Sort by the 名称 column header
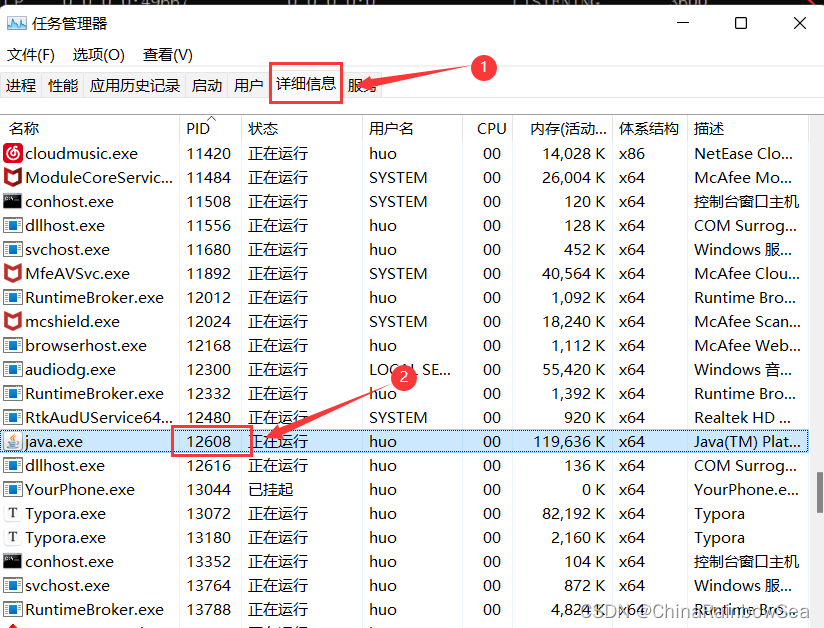This screenshot has width=824, height=628. tap(90, 128)
